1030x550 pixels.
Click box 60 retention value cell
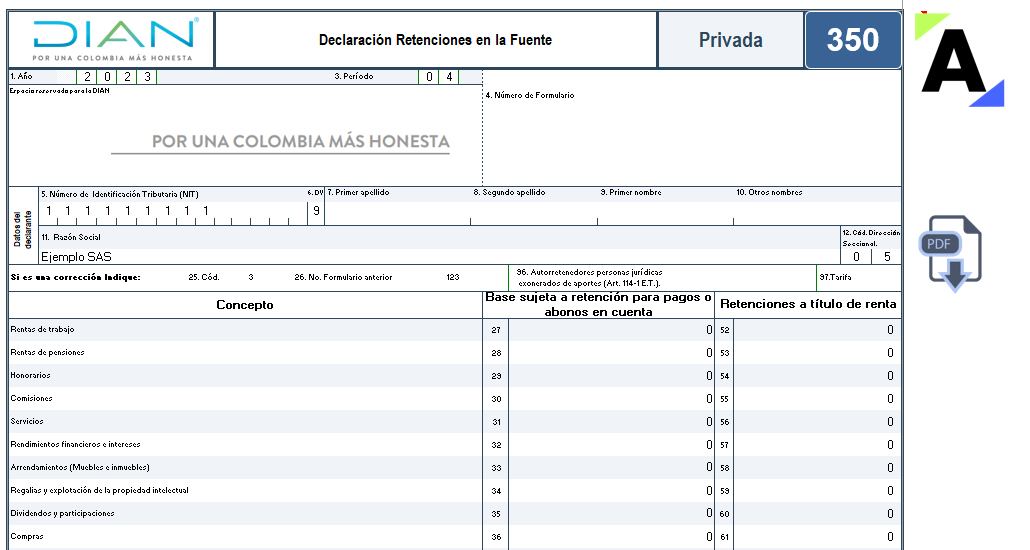(x=817, y=514)
